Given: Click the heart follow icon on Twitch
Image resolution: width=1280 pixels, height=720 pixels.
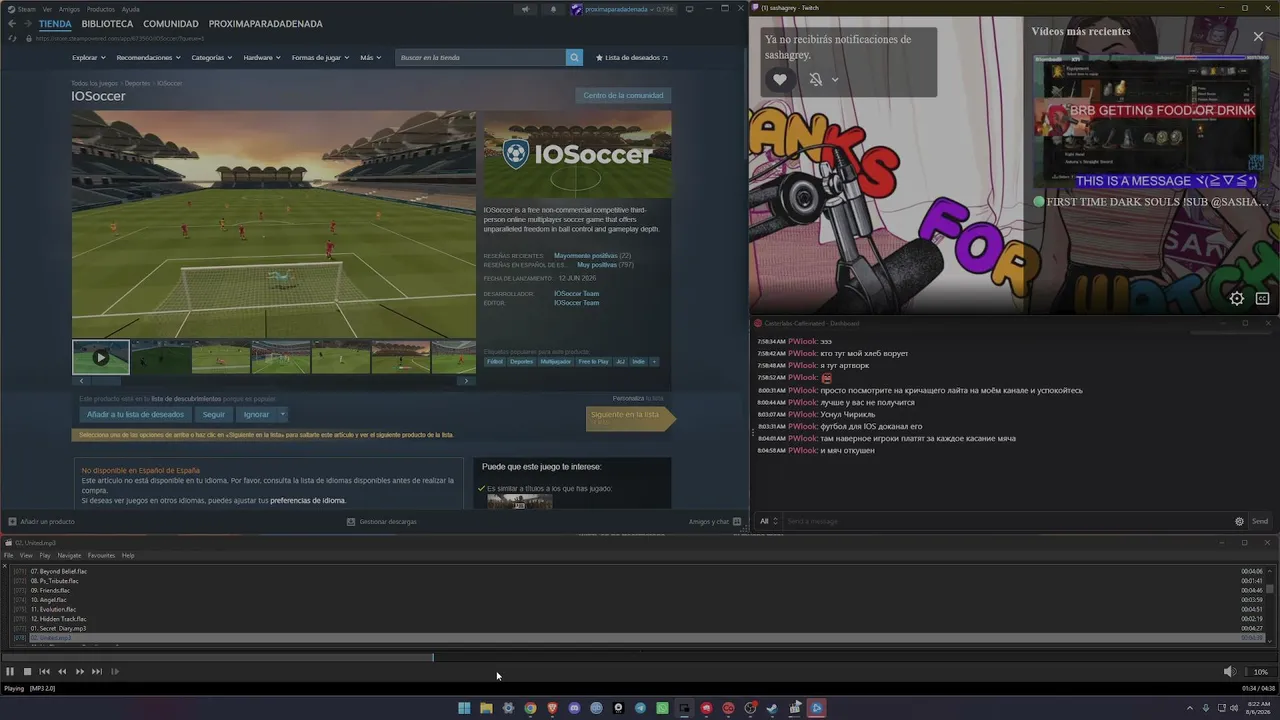Looking at the screenshot, I should click(x=780, y=79).
